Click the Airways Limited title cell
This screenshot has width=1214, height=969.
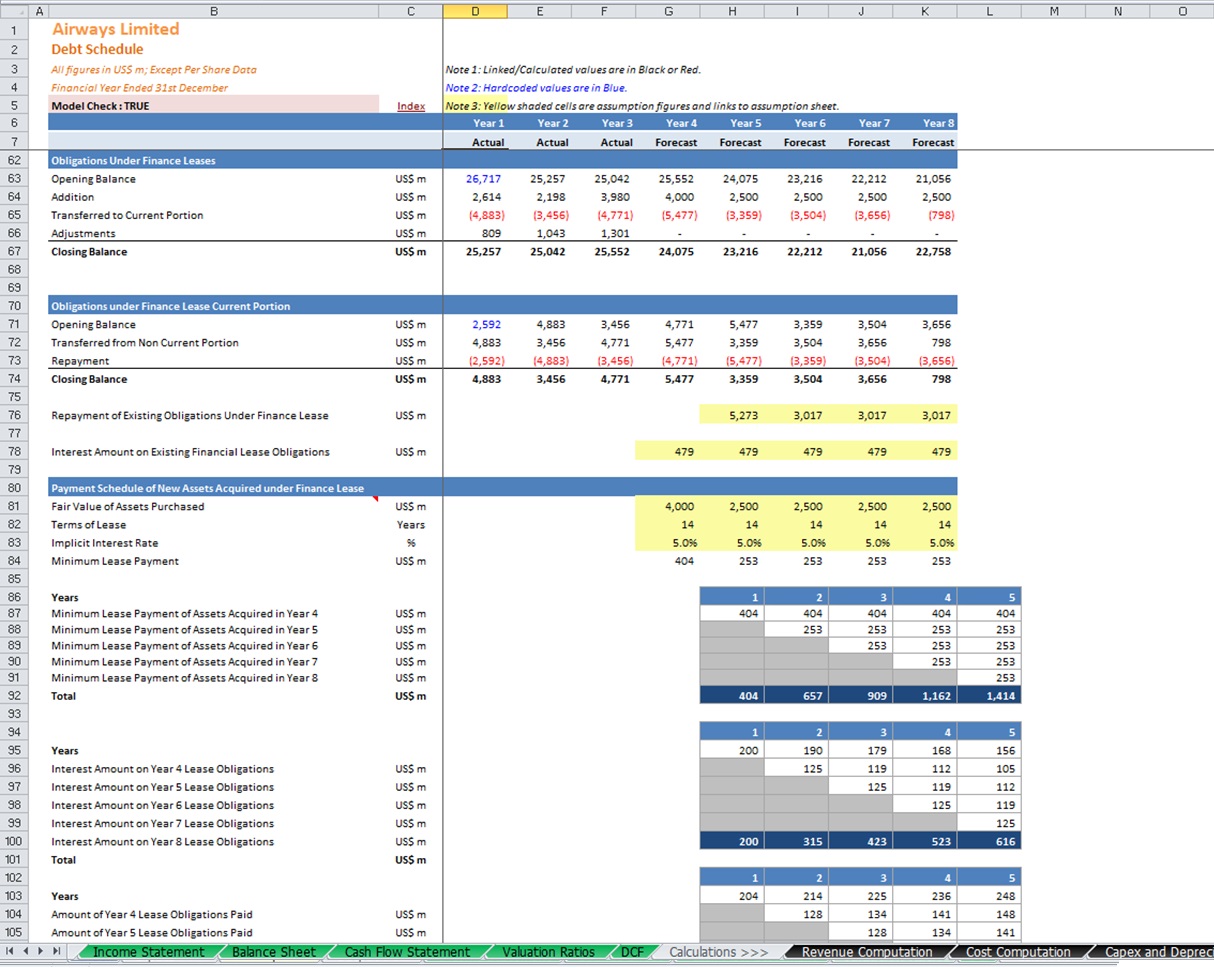(x=116, y=29)
